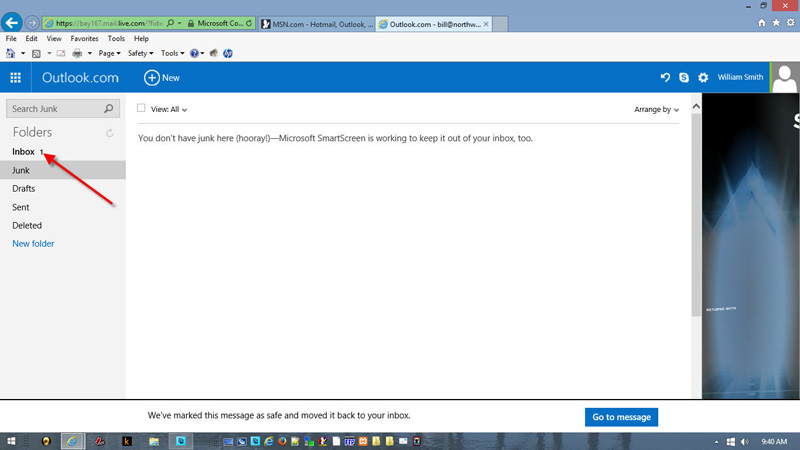Click the message list vertical scrollbar thumb
800x450 pixels.
696,214
